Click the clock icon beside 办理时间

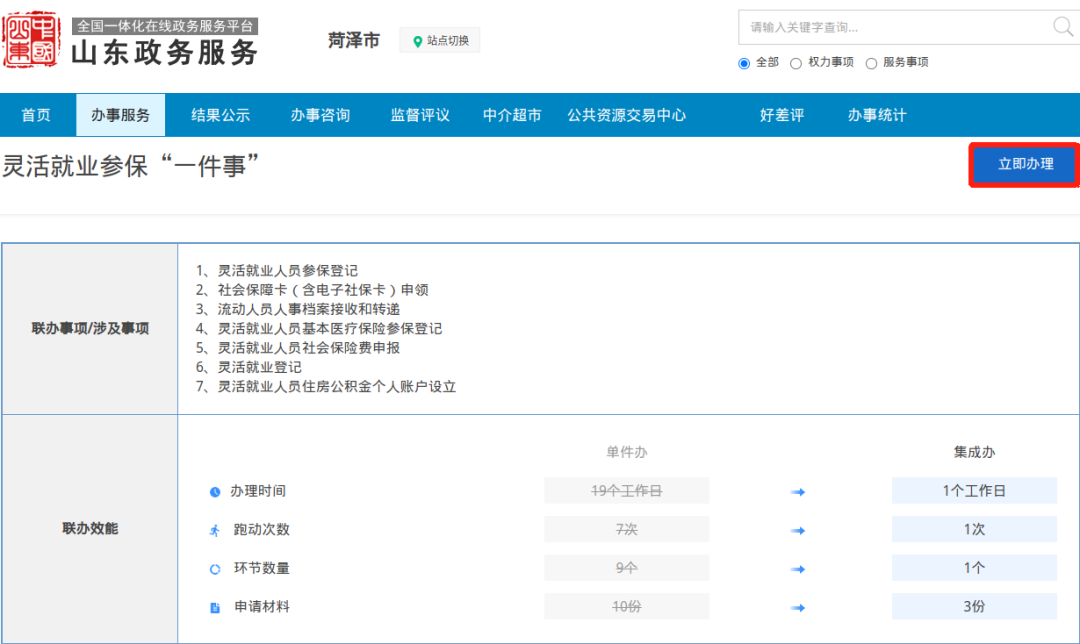pyautogui.click(x=215, y=492)
